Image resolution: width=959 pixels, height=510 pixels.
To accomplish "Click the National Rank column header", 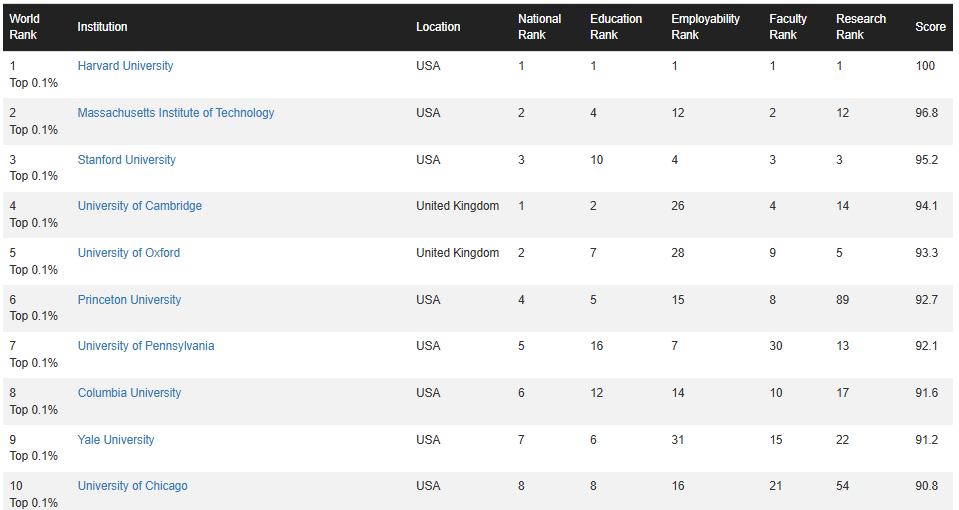I will coord(539,27).
